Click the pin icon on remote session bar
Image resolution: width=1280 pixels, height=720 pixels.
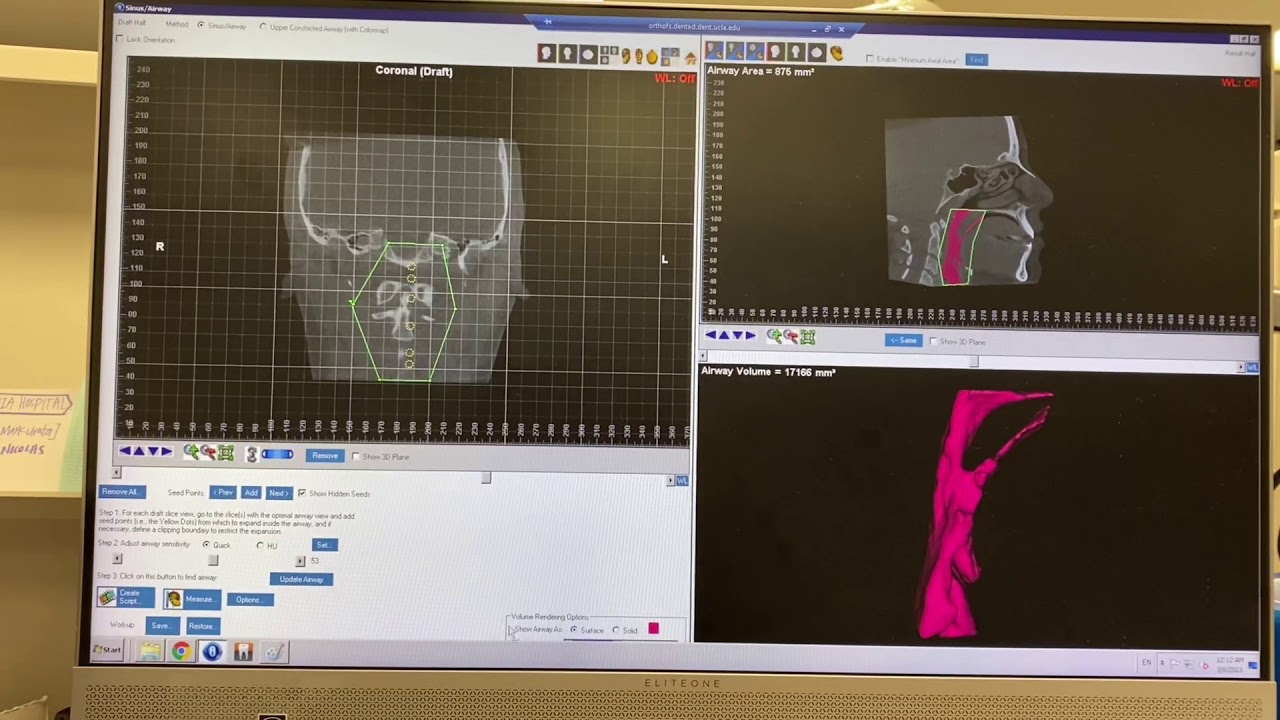548,21
